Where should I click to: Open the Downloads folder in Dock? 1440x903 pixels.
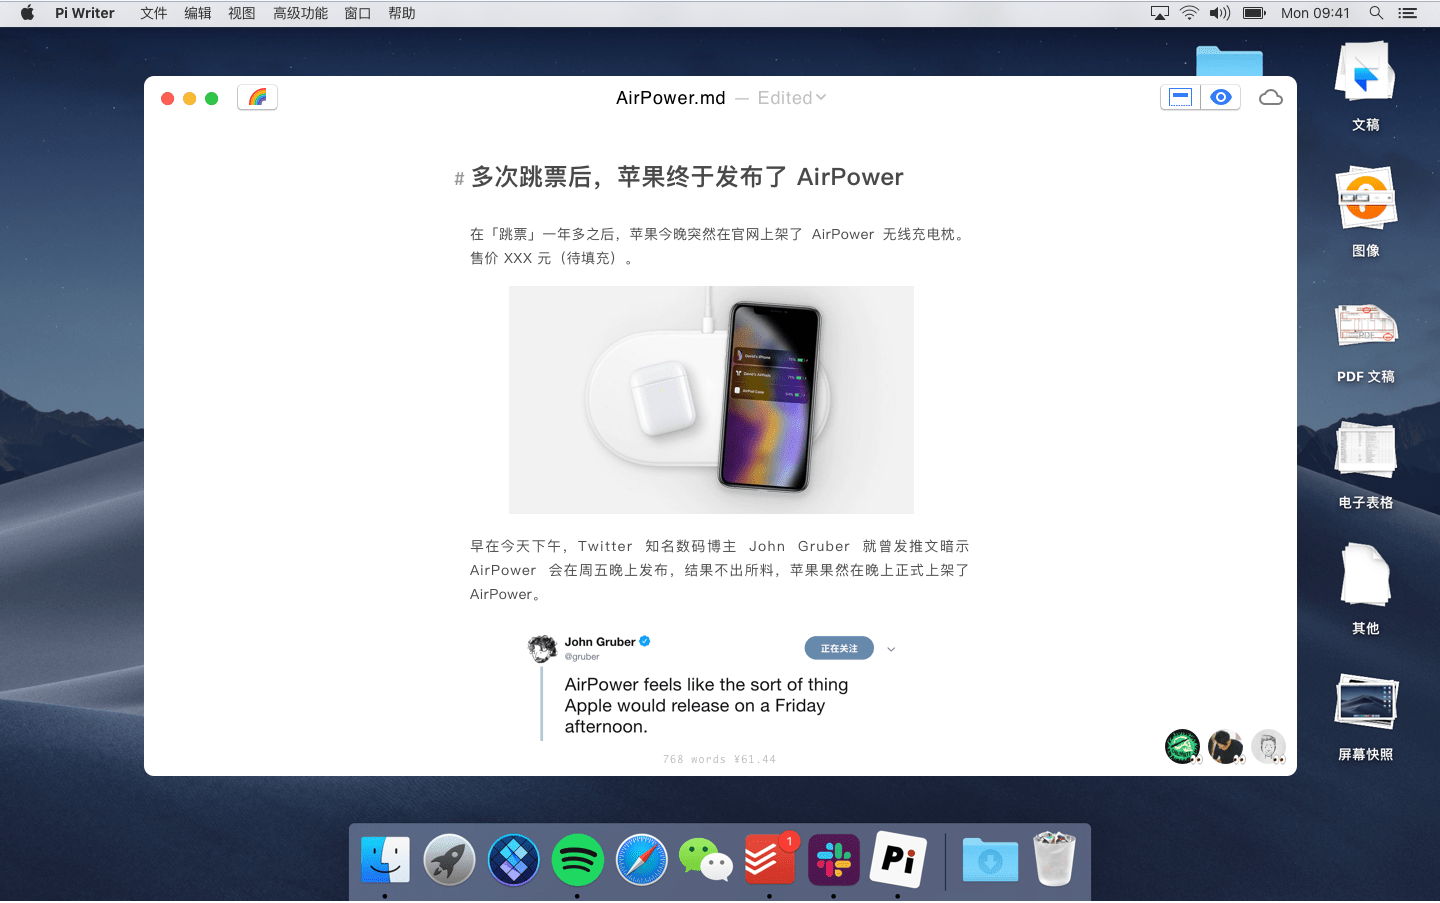[990, 859]
